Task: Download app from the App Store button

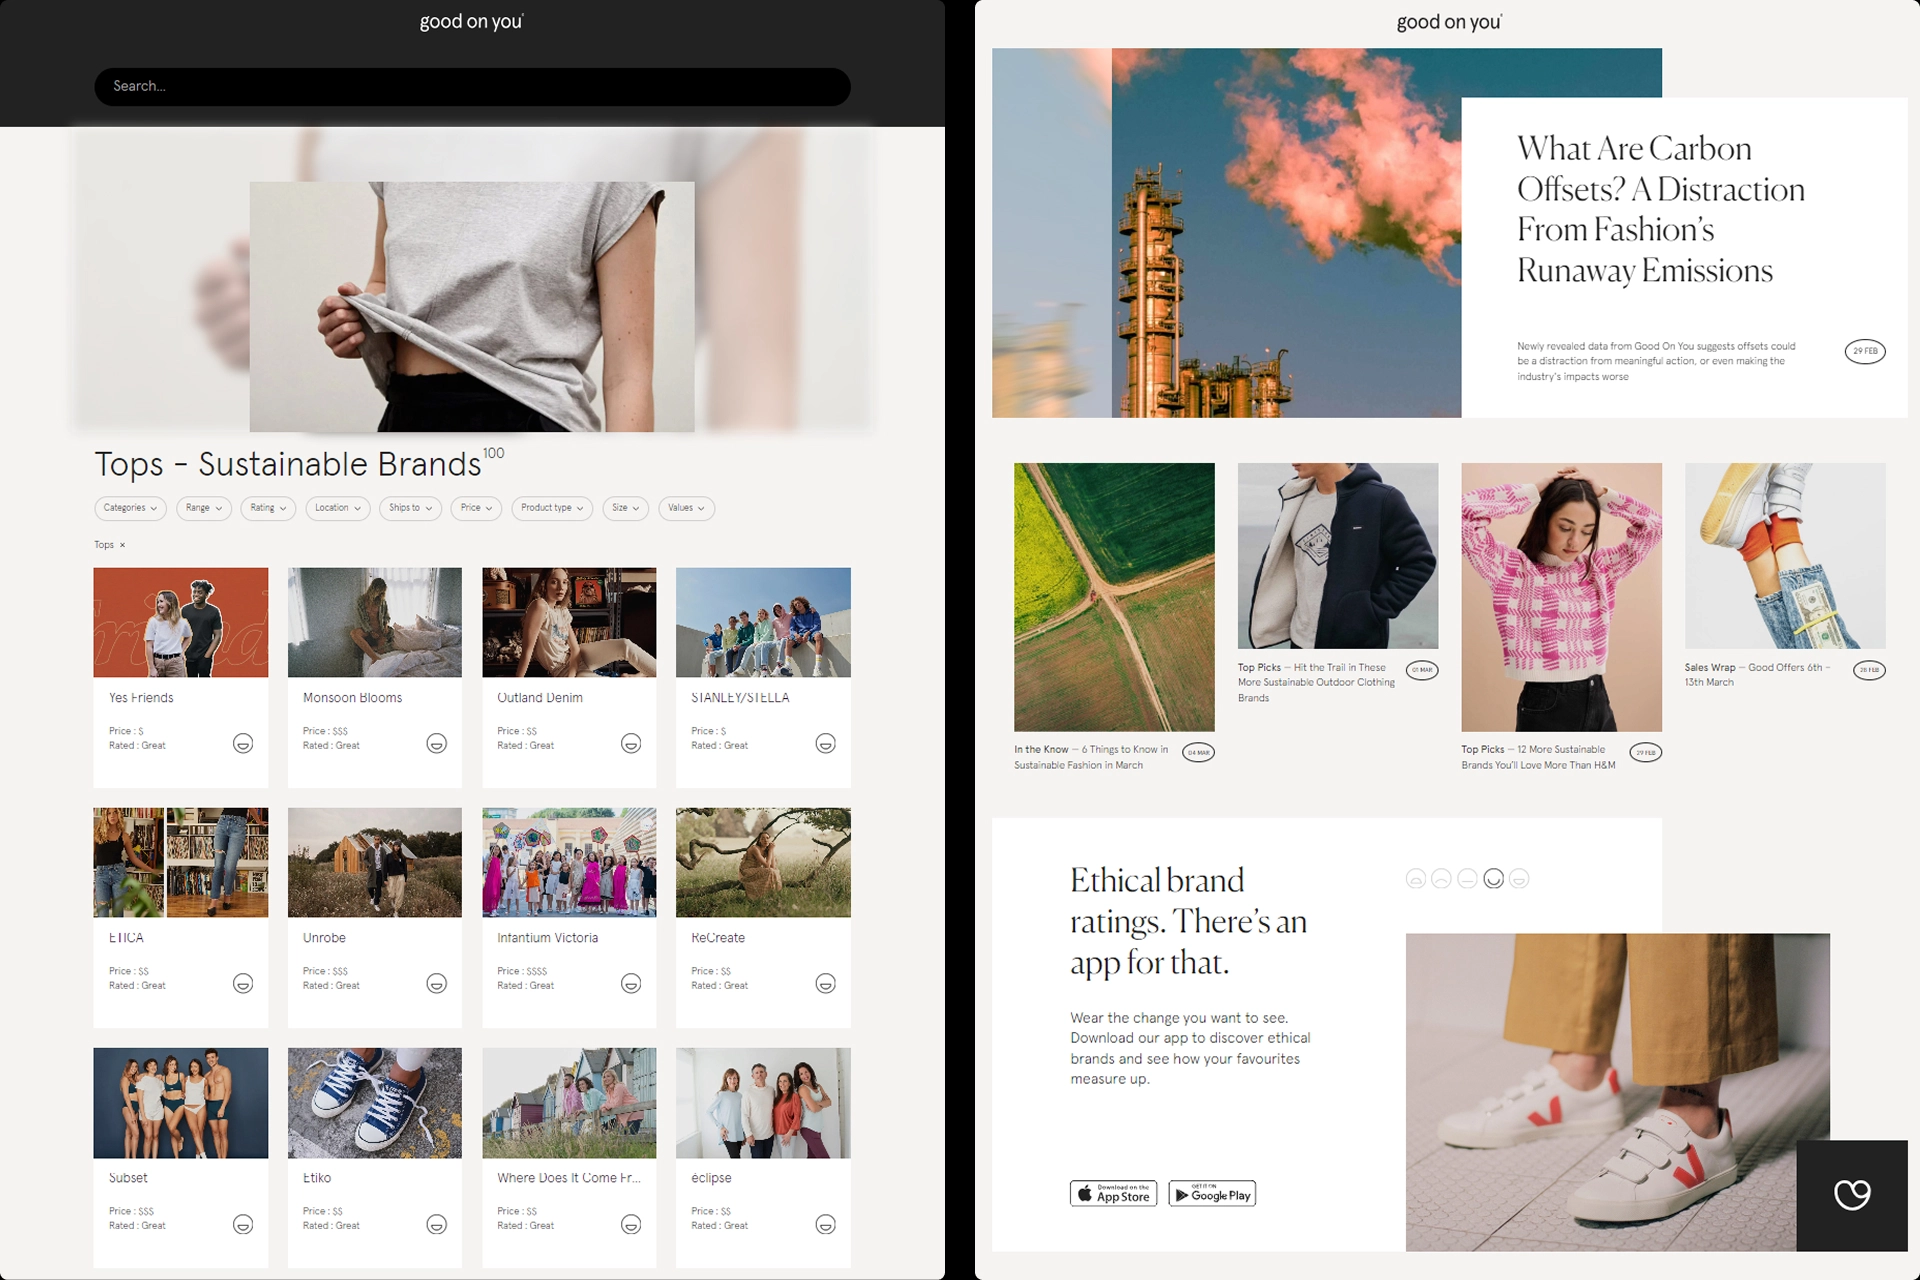Action: tap(1113, 1194)
